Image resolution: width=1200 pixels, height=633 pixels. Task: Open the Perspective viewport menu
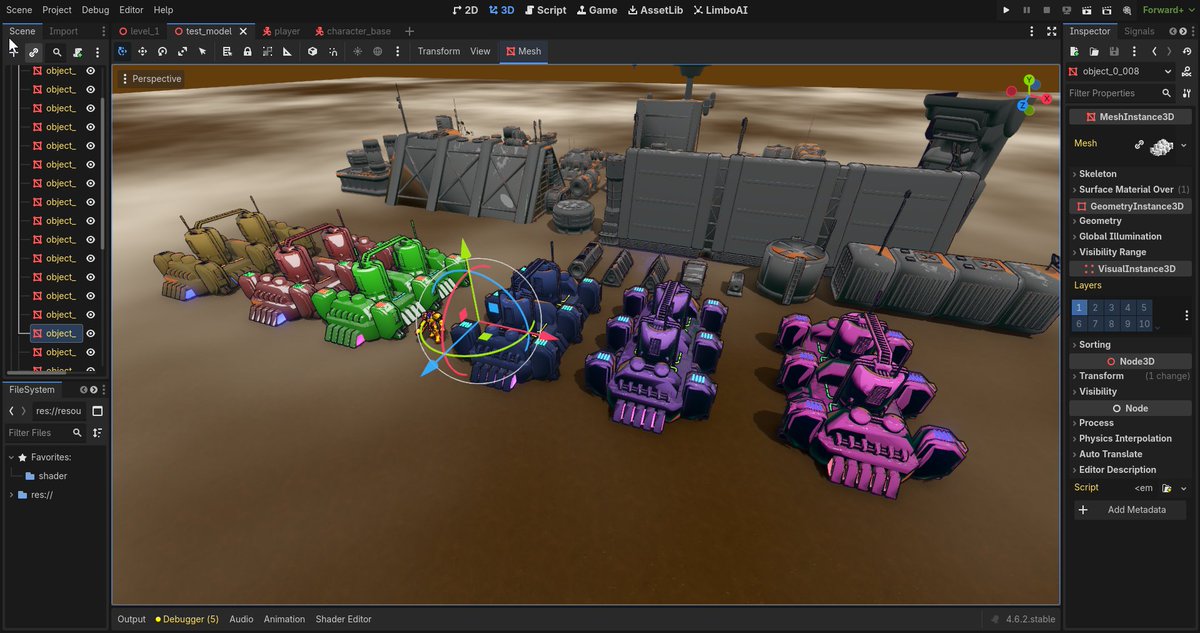click(150, 78)
